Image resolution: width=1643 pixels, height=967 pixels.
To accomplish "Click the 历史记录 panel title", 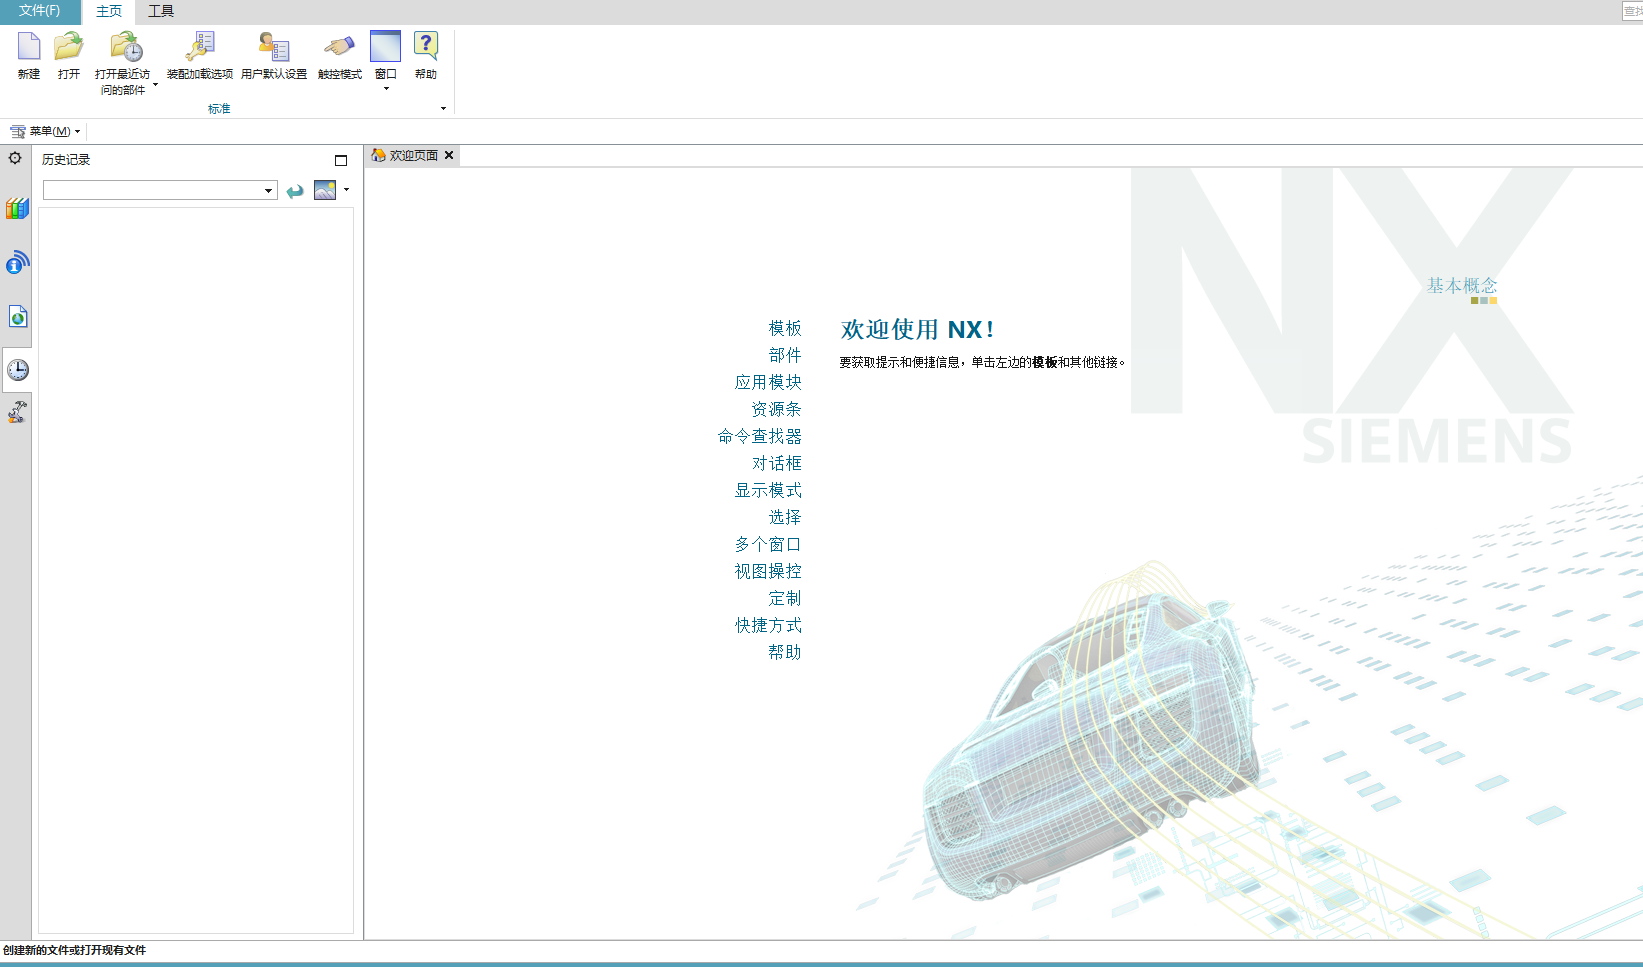I will 66,160.
